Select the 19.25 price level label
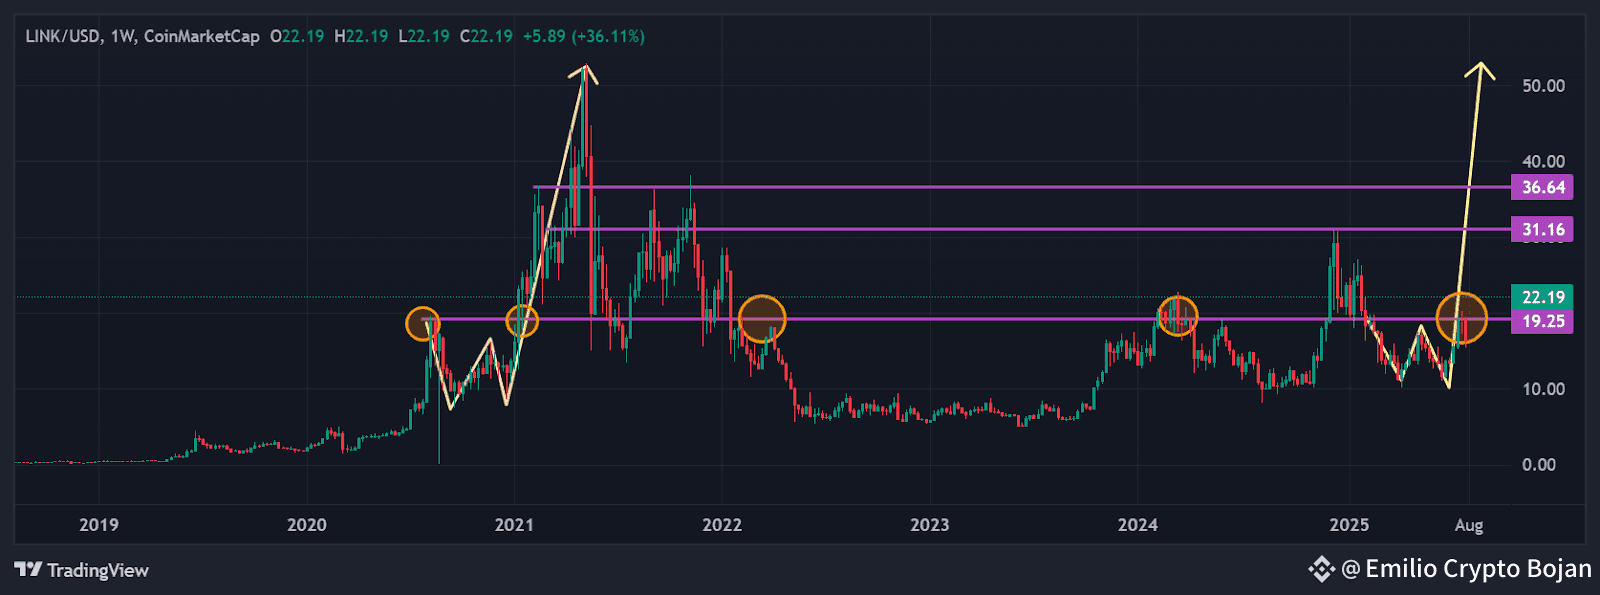The width and height of the screenshot is (1600, 595). pos(1542,321)
